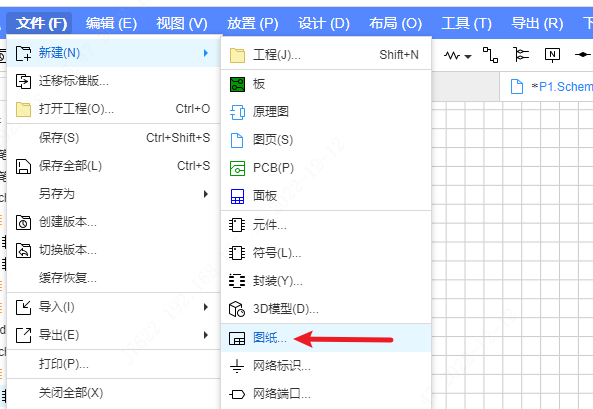Open the resistor tool dropdown arrow
Image resolution: width=593 pixels, height=409 pixels.
468,57
